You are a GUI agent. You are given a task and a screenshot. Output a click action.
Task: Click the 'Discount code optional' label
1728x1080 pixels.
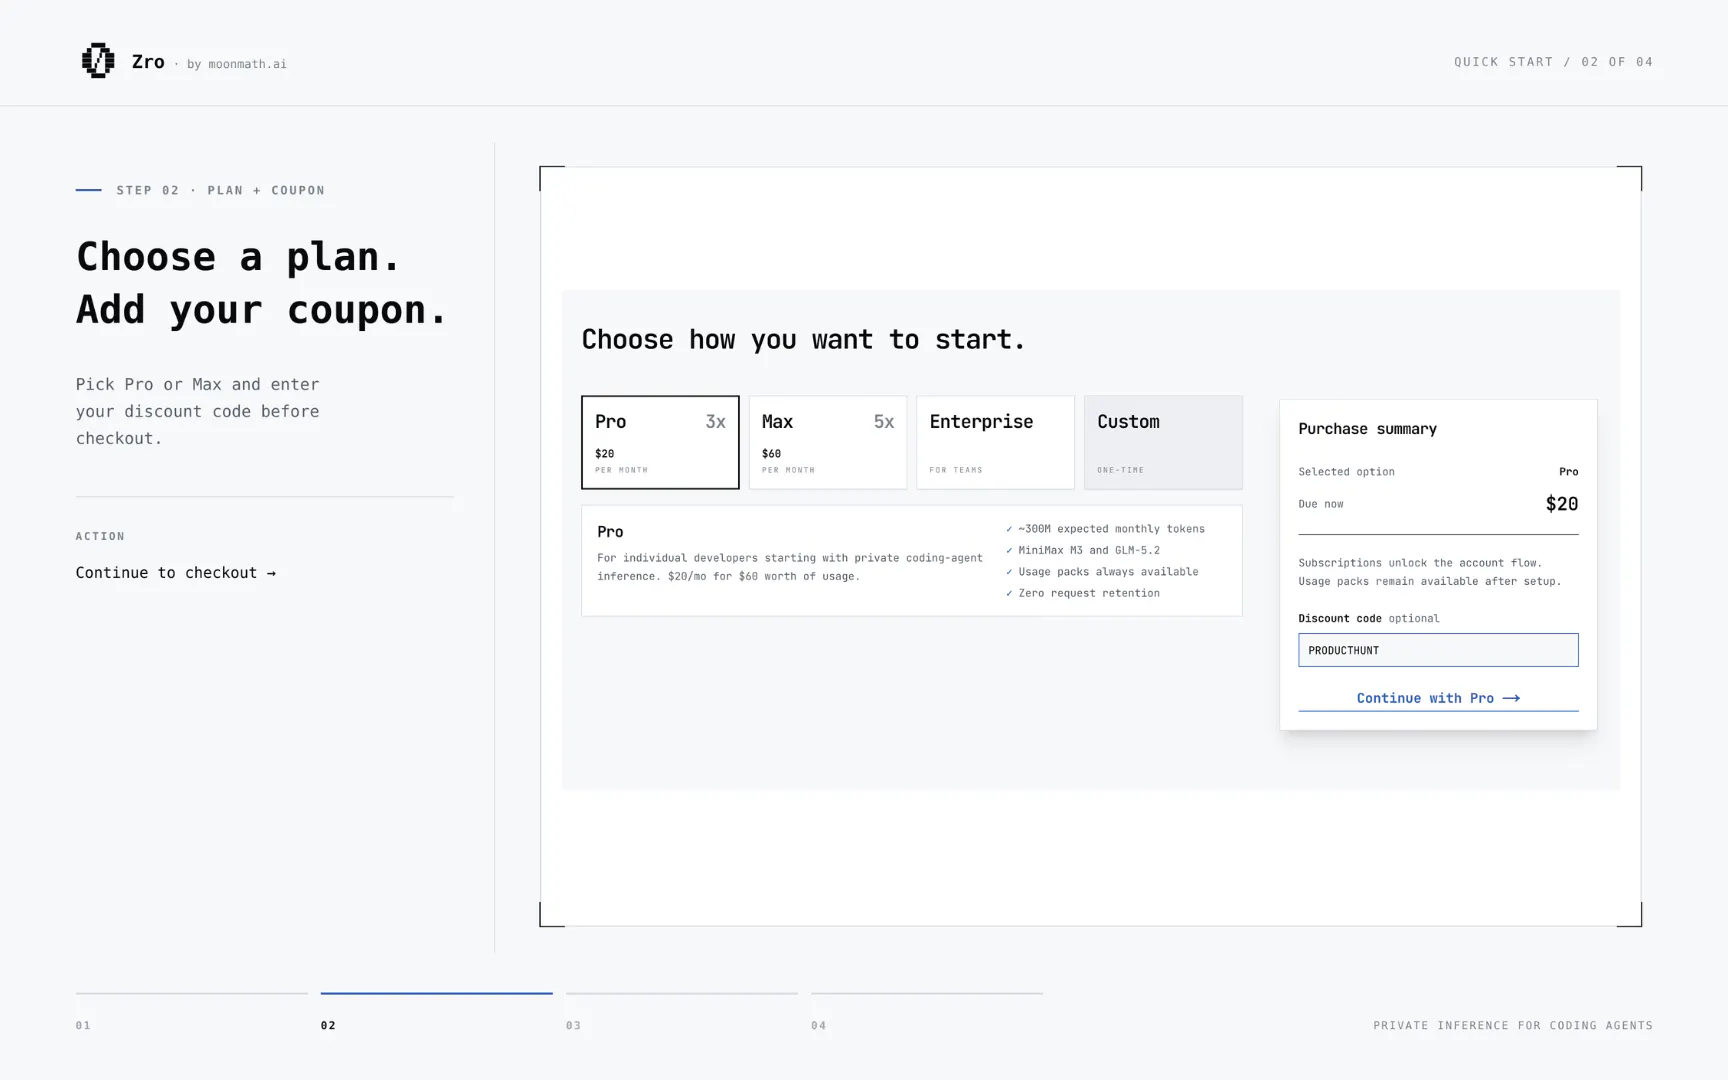1369,618
